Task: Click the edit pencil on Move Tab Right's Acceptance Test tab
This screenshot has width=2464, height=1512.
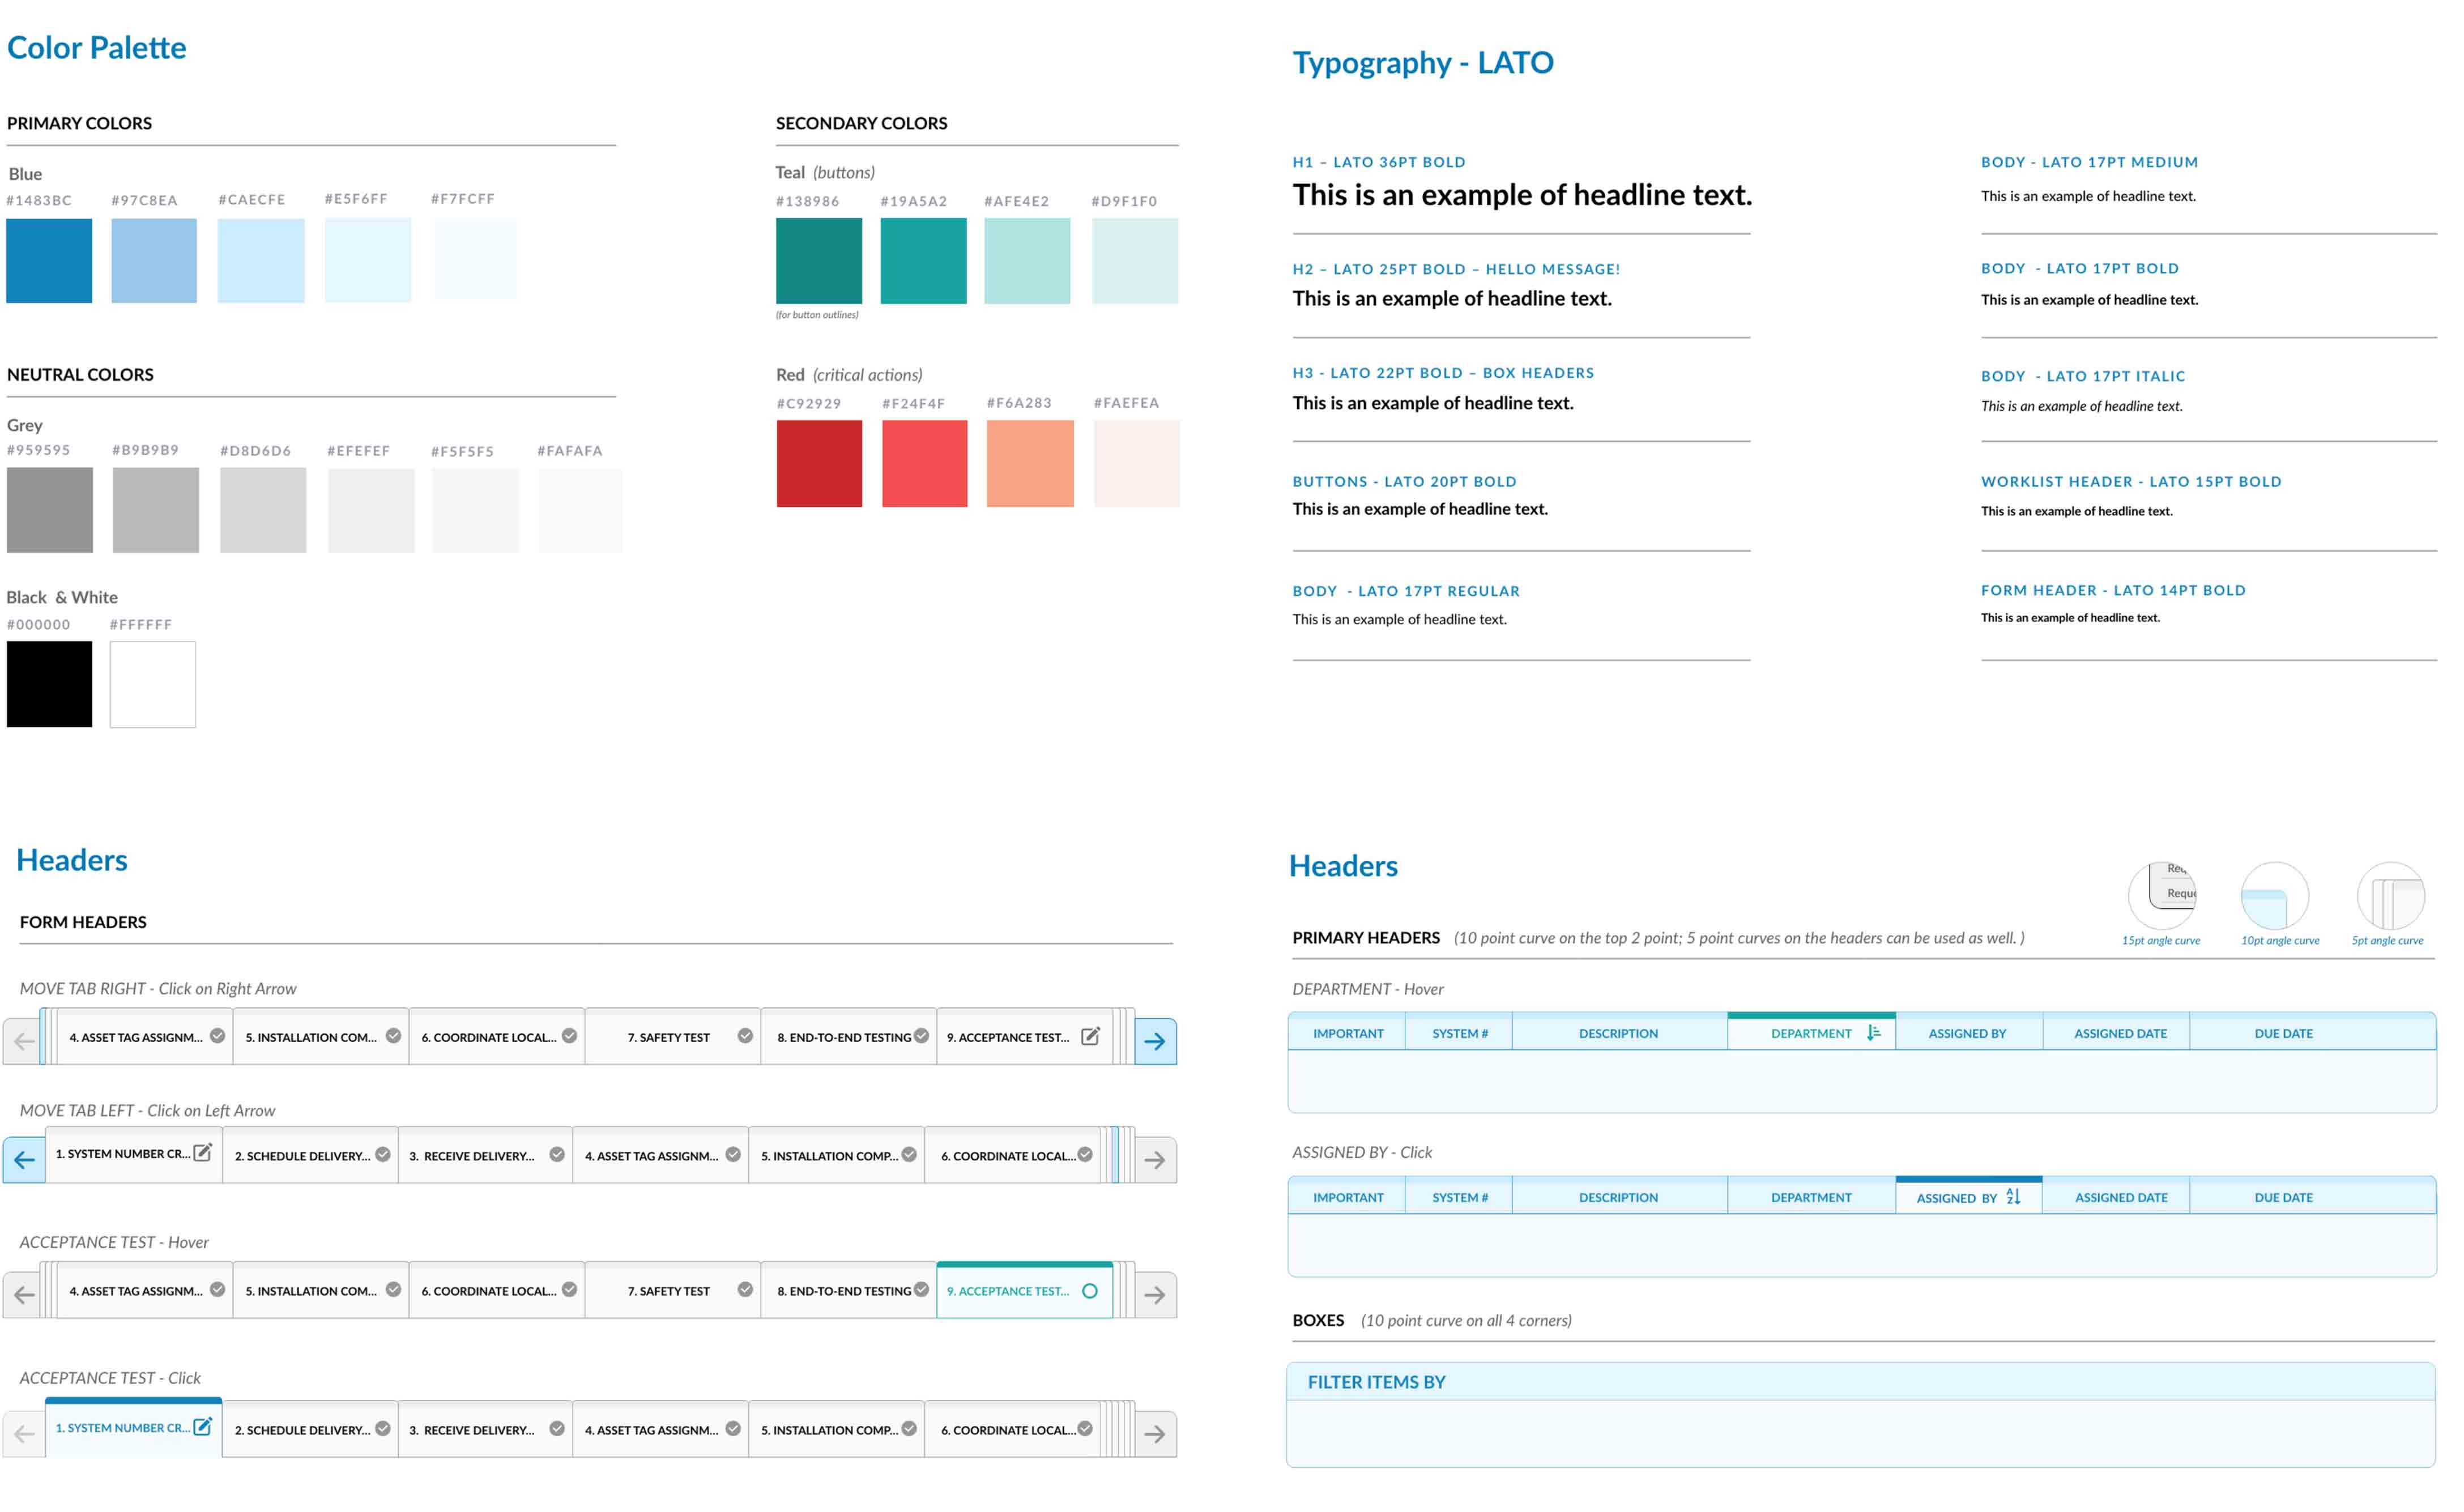Action: (1090, 1037)
